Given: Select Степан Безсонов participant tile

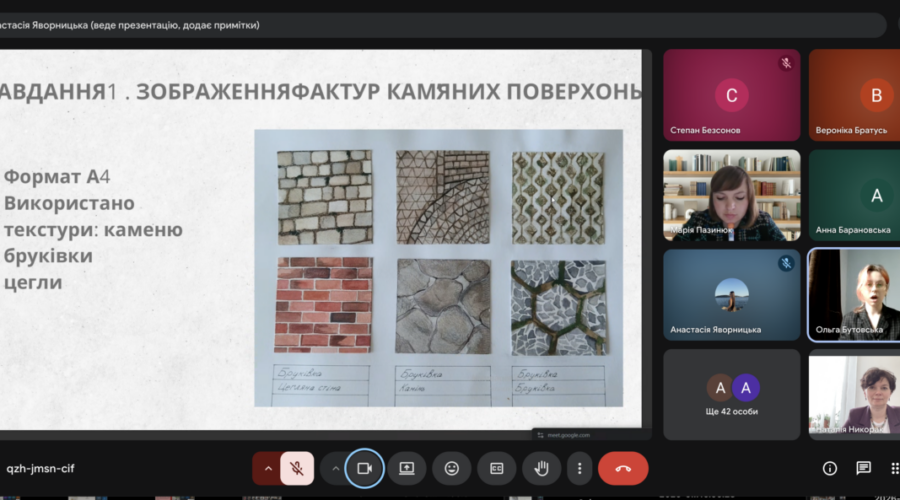Looking at the screenshot, I should [x=732, y=95].
